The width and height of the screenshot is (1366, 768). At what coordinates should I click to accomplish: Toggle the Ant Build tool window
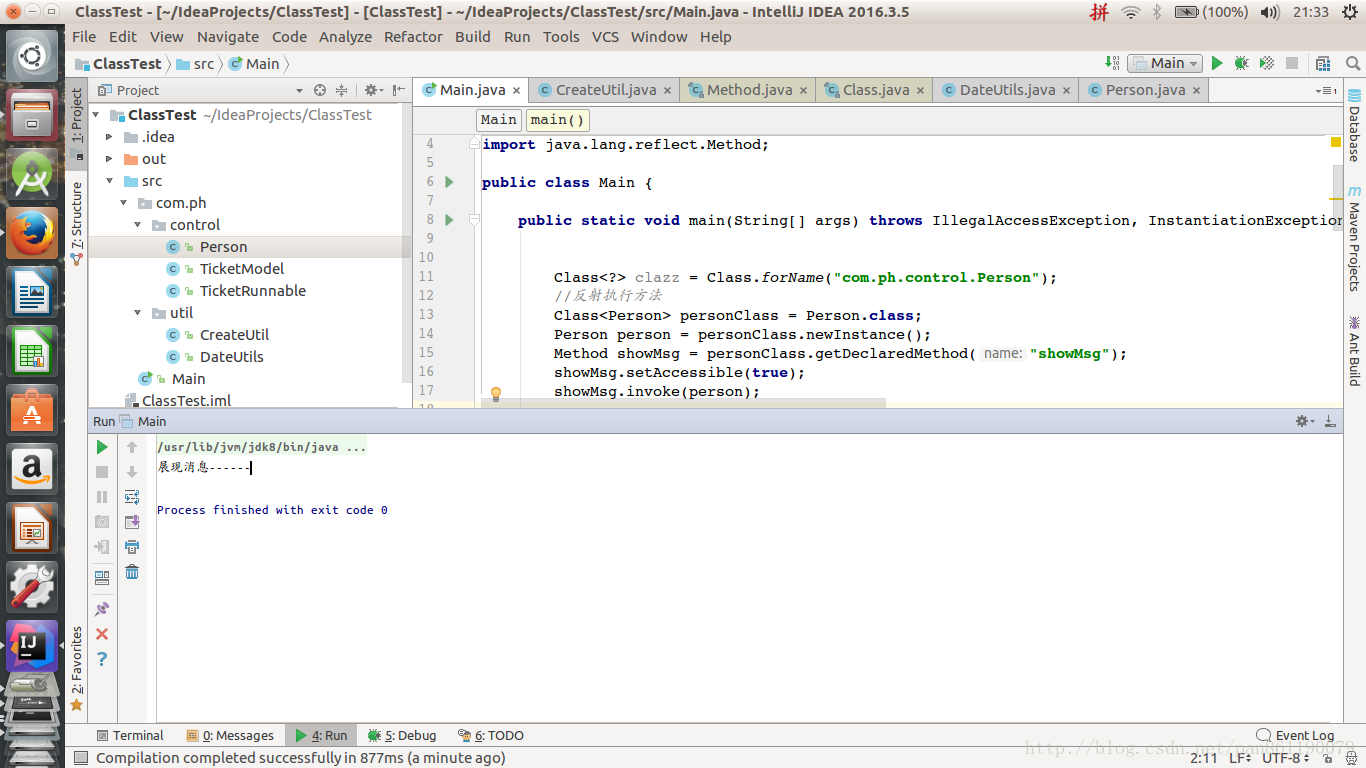[x=1354, y=351]
